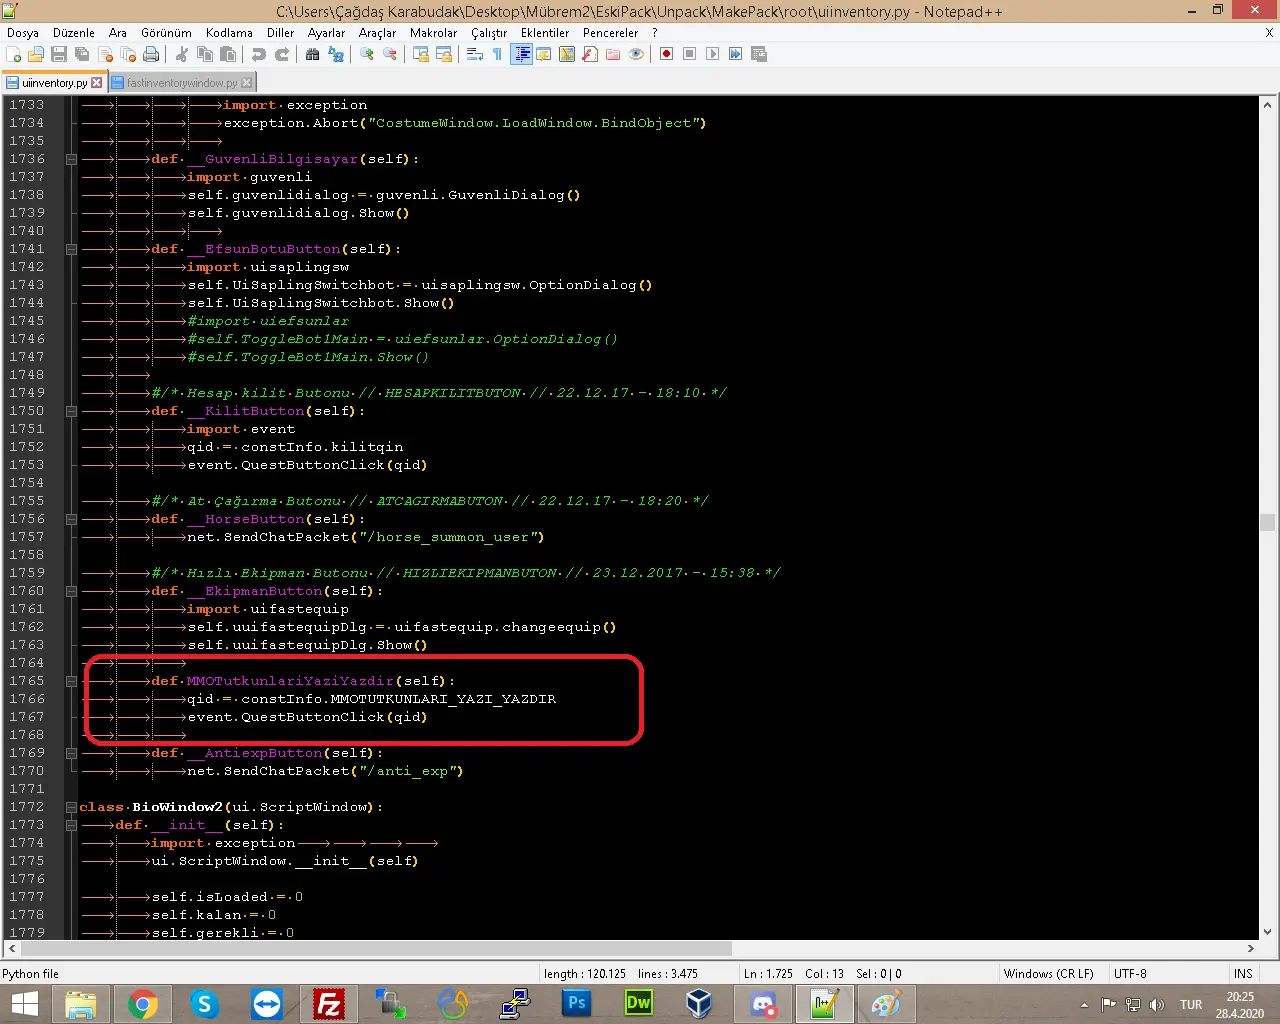The width and height of the screenshot is (1280, 1024).
Task: Collapse the __KilitButton fold at line 1750
Action: pos(71,411)
